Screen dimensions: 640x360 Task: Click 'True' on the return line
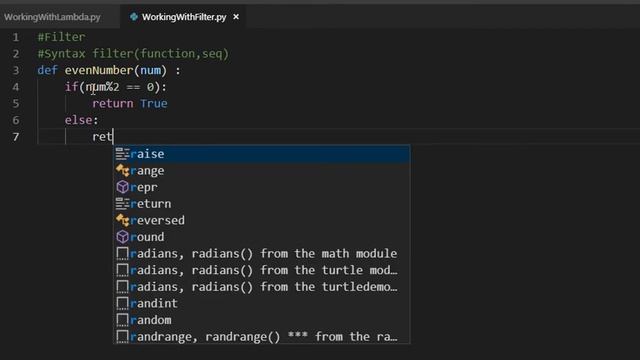[x=153, y=104]
